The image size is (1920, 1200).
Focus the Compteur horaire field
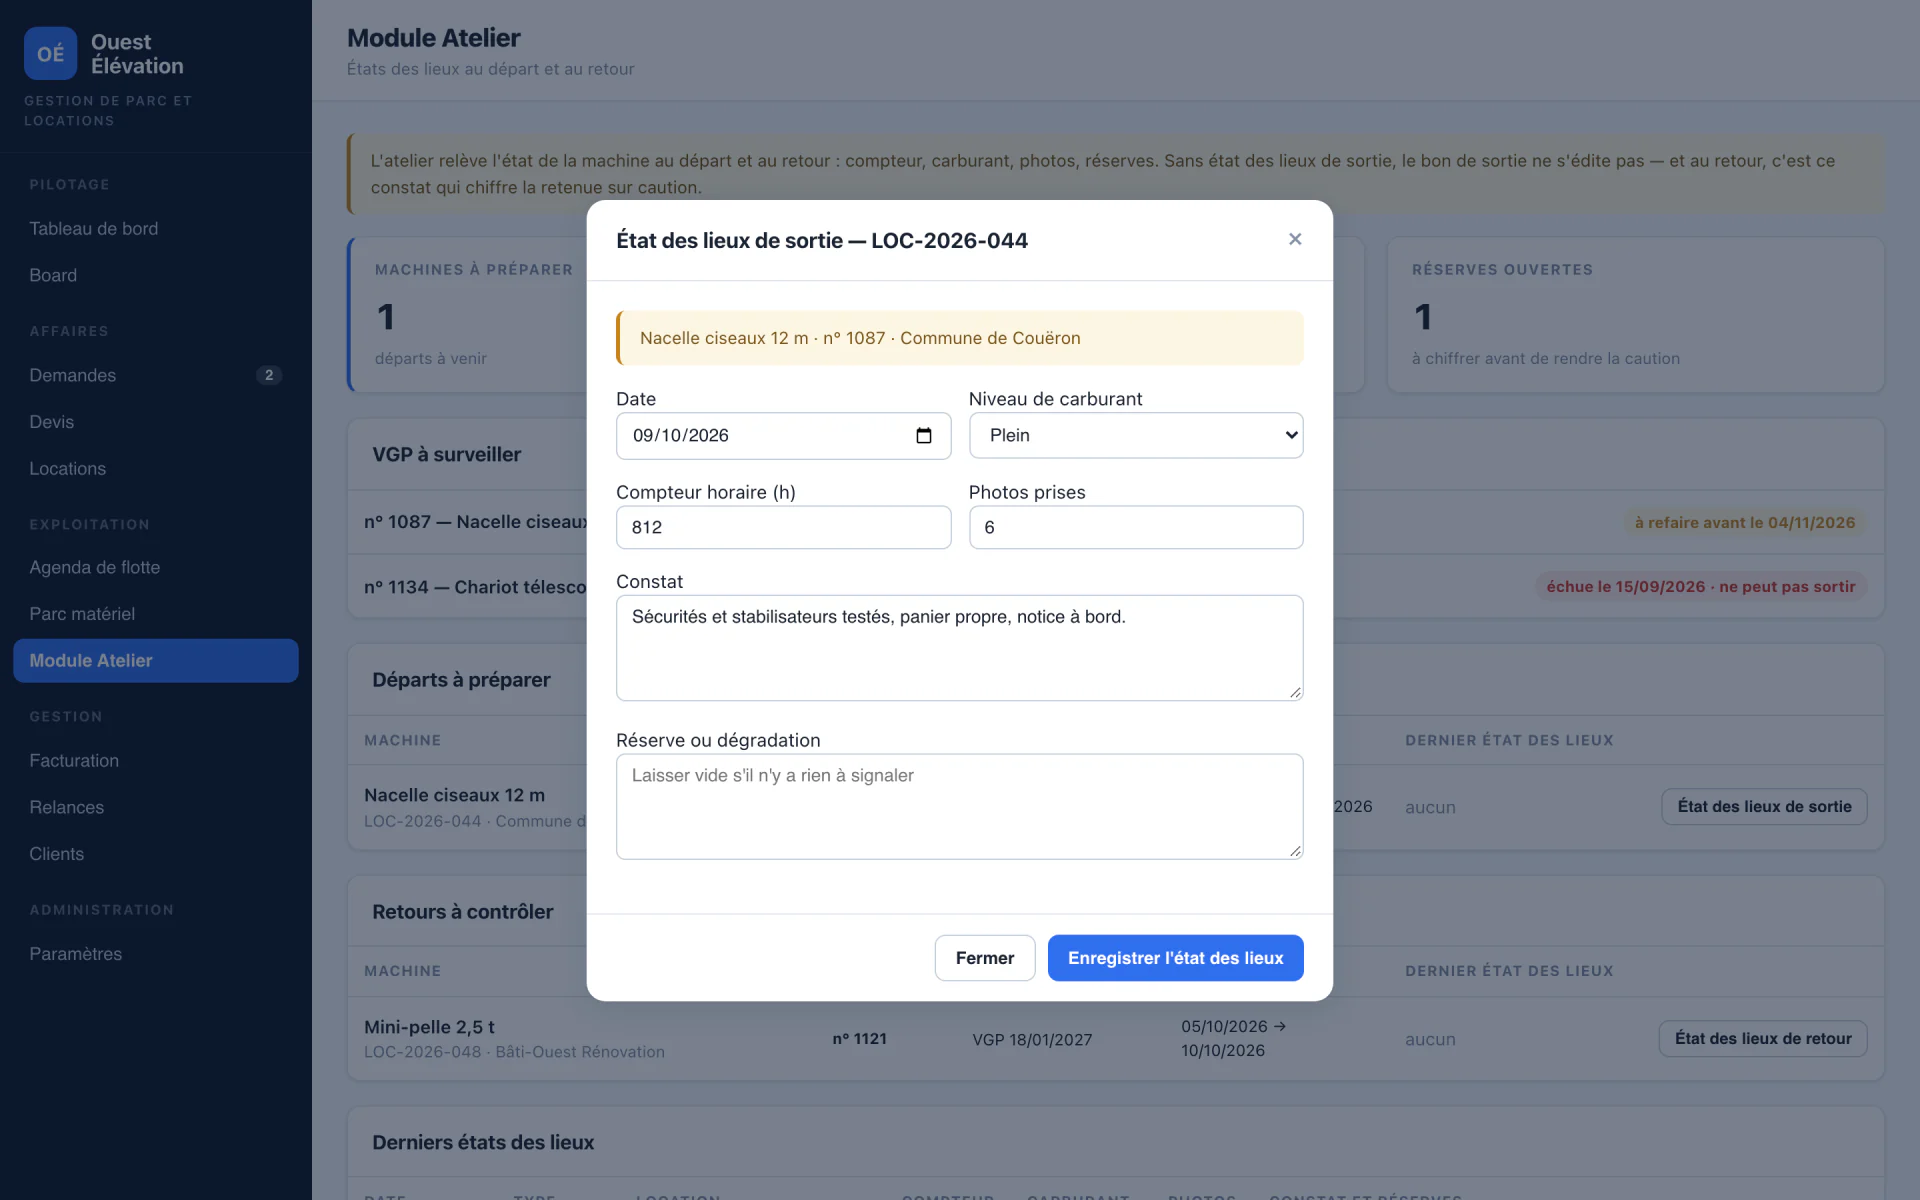783,527
